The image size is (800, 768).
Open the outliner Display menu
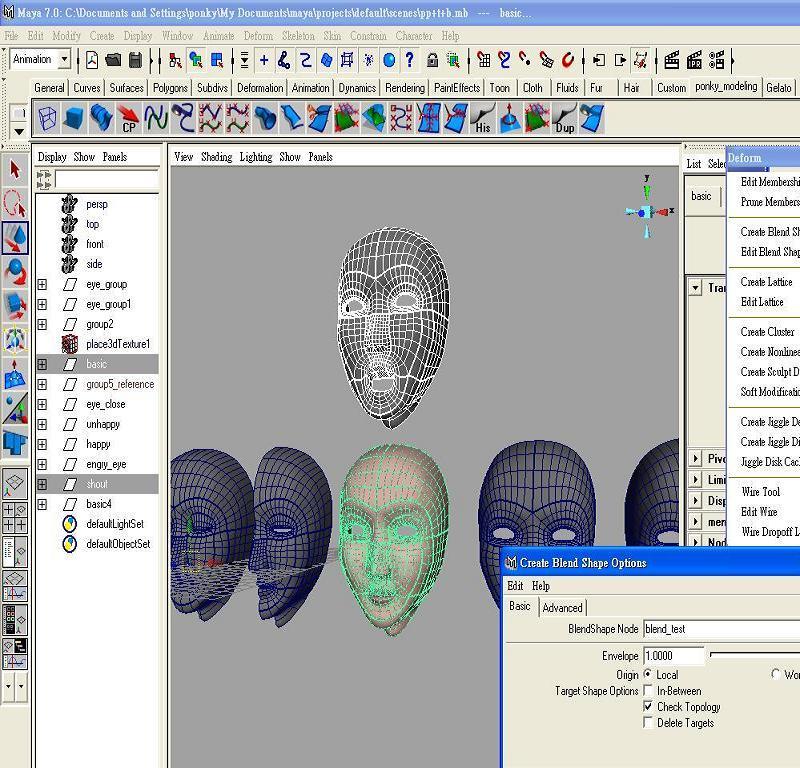(x=52, y=157)
